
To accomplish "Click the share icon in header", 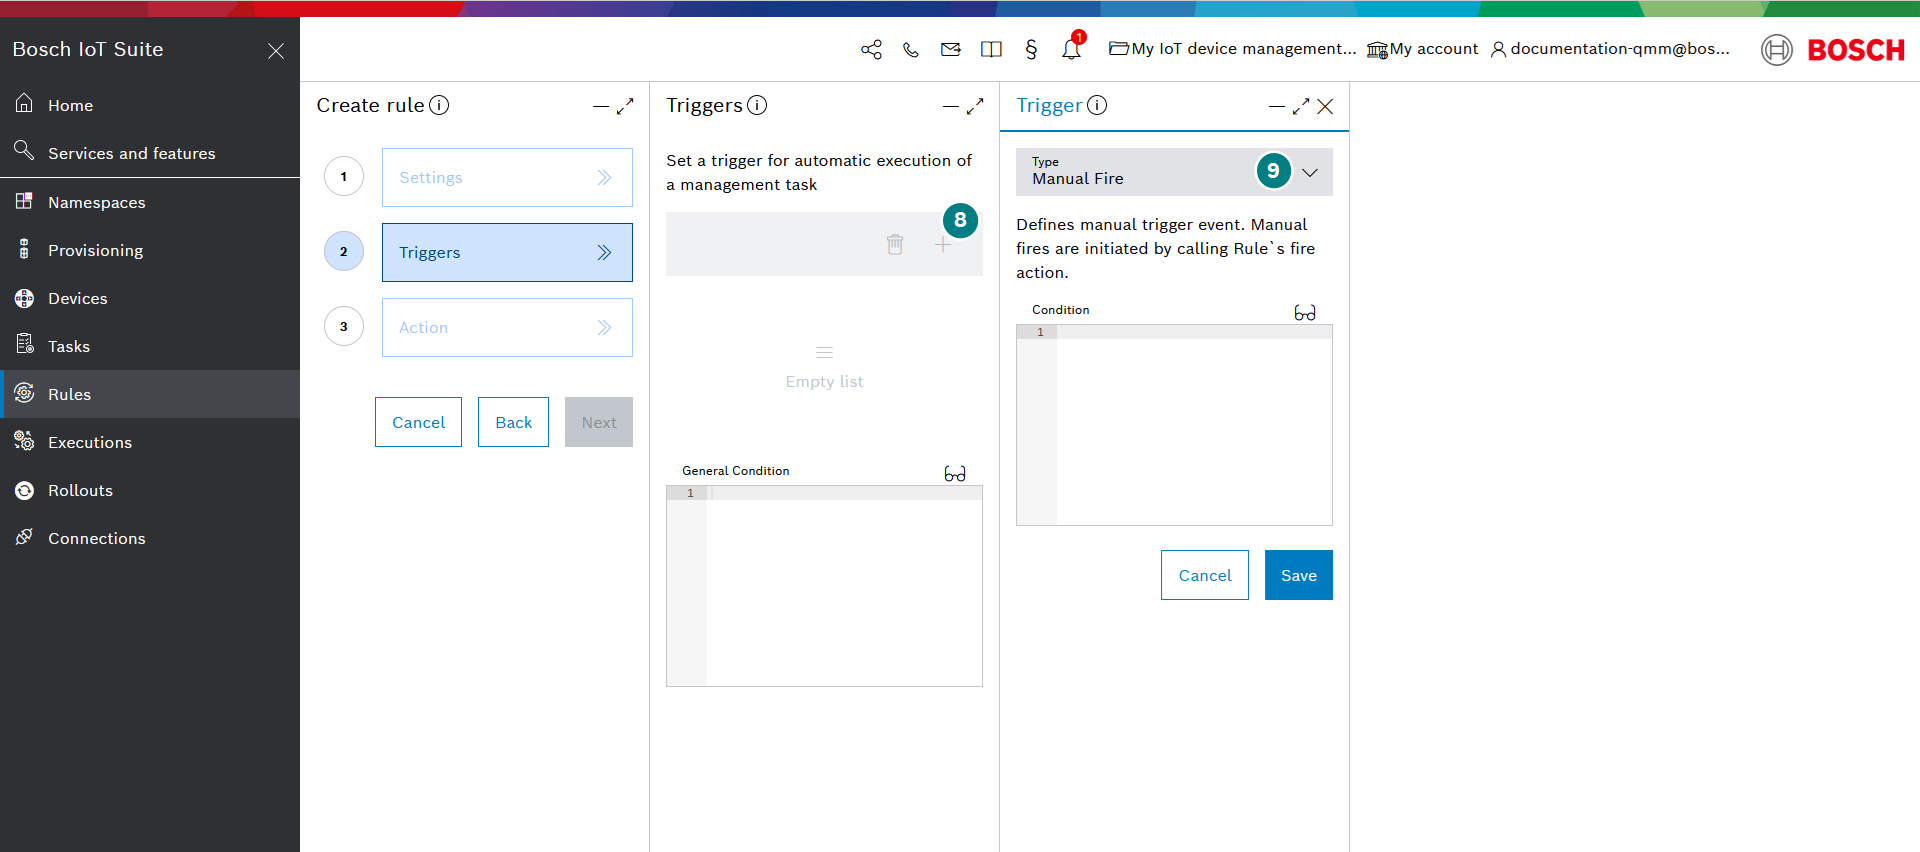I will pyautogui.click(x=871, y=49).
